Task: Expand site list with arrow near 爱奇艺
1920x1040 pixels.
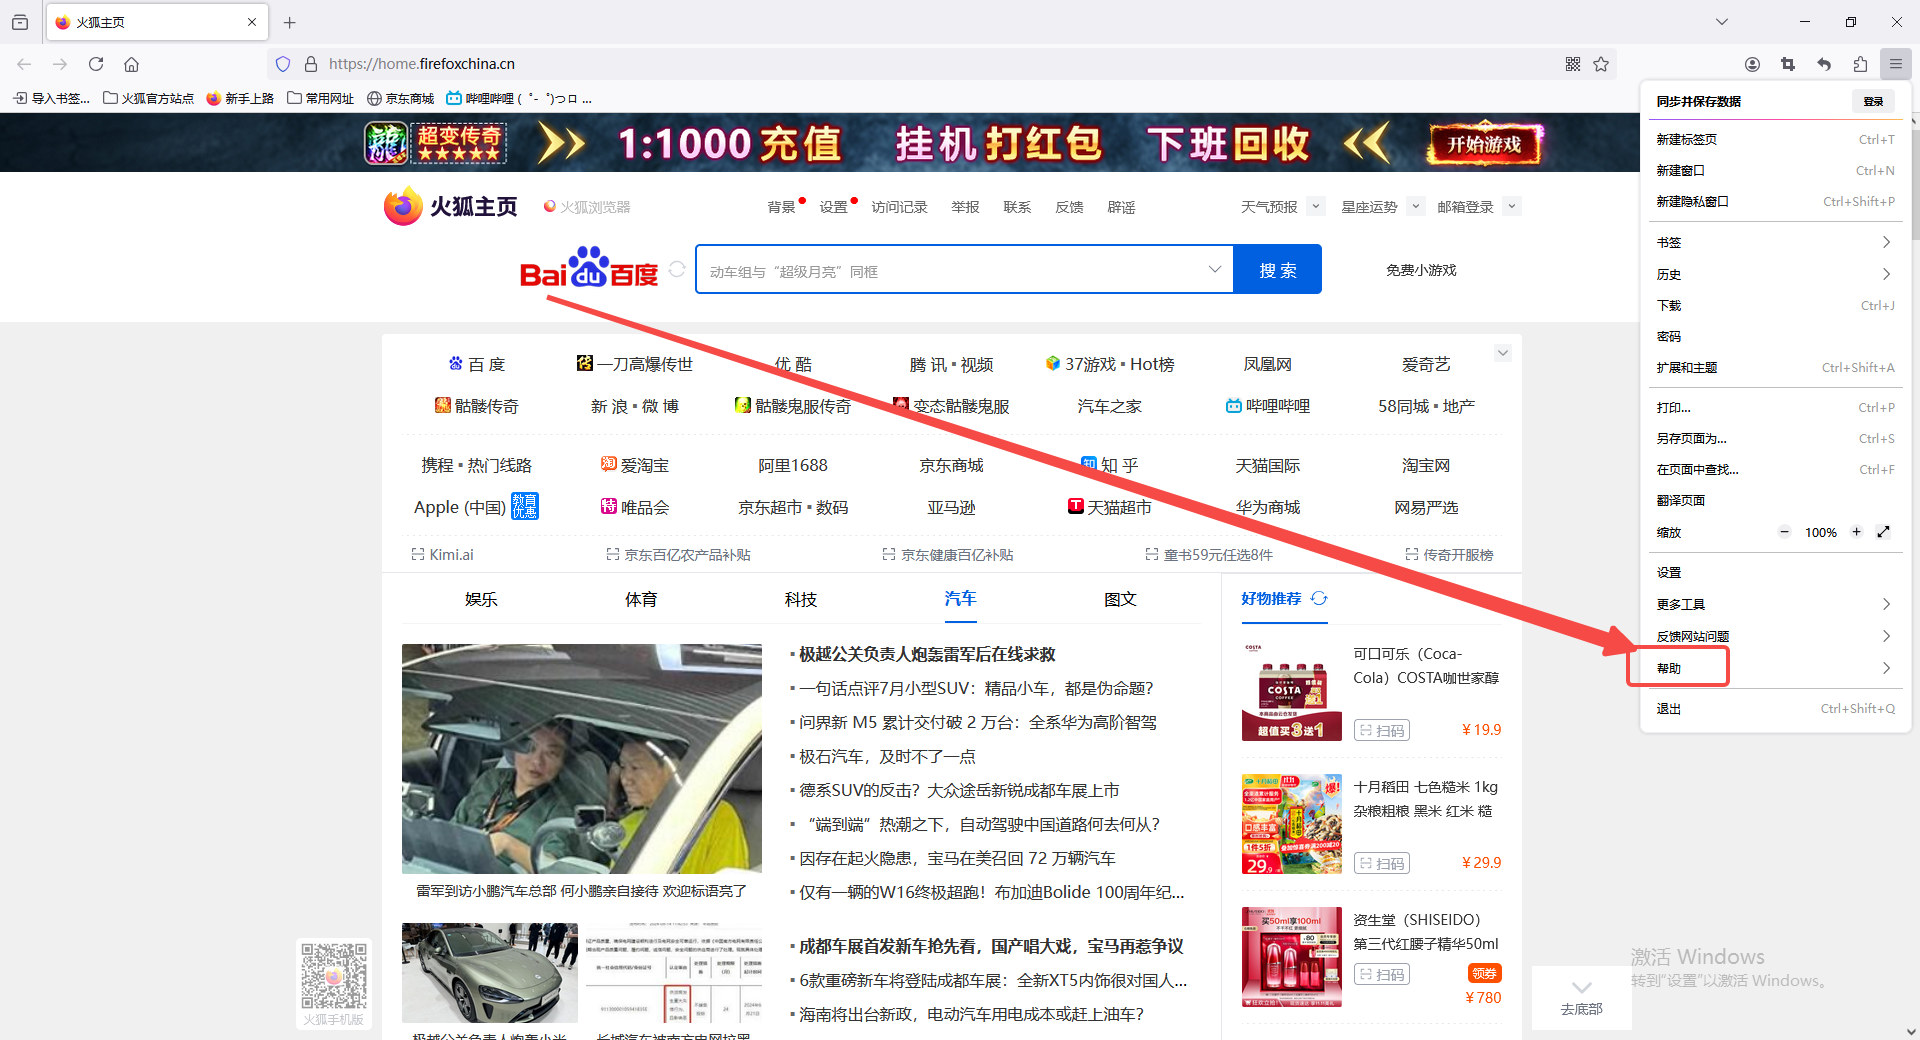Action: [1502, 353]
